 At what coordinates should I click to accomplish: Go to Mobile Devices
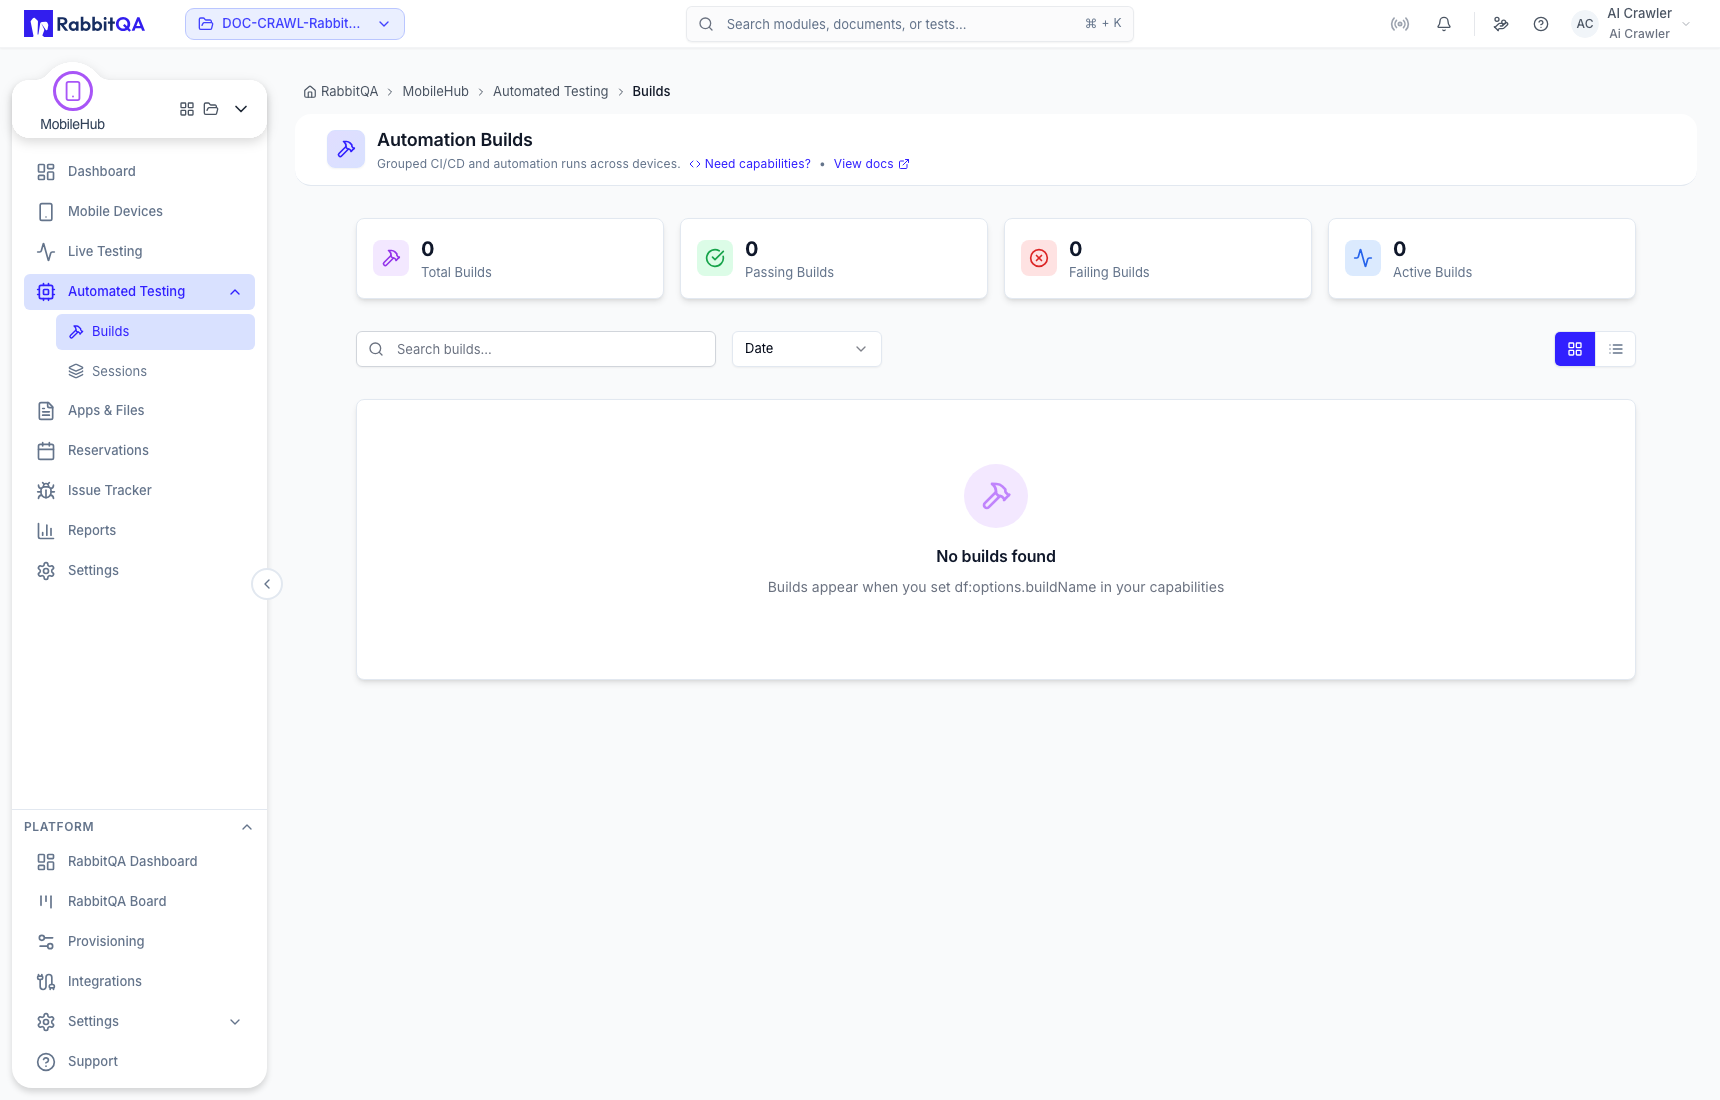(139, 212)
